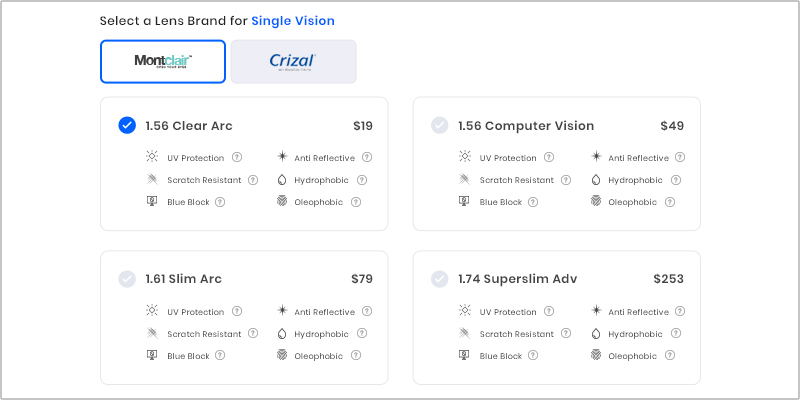Click 'Anti Reflective' text in 1.56 Computer Vision
The image size is (800, 400).
point(638,158)
